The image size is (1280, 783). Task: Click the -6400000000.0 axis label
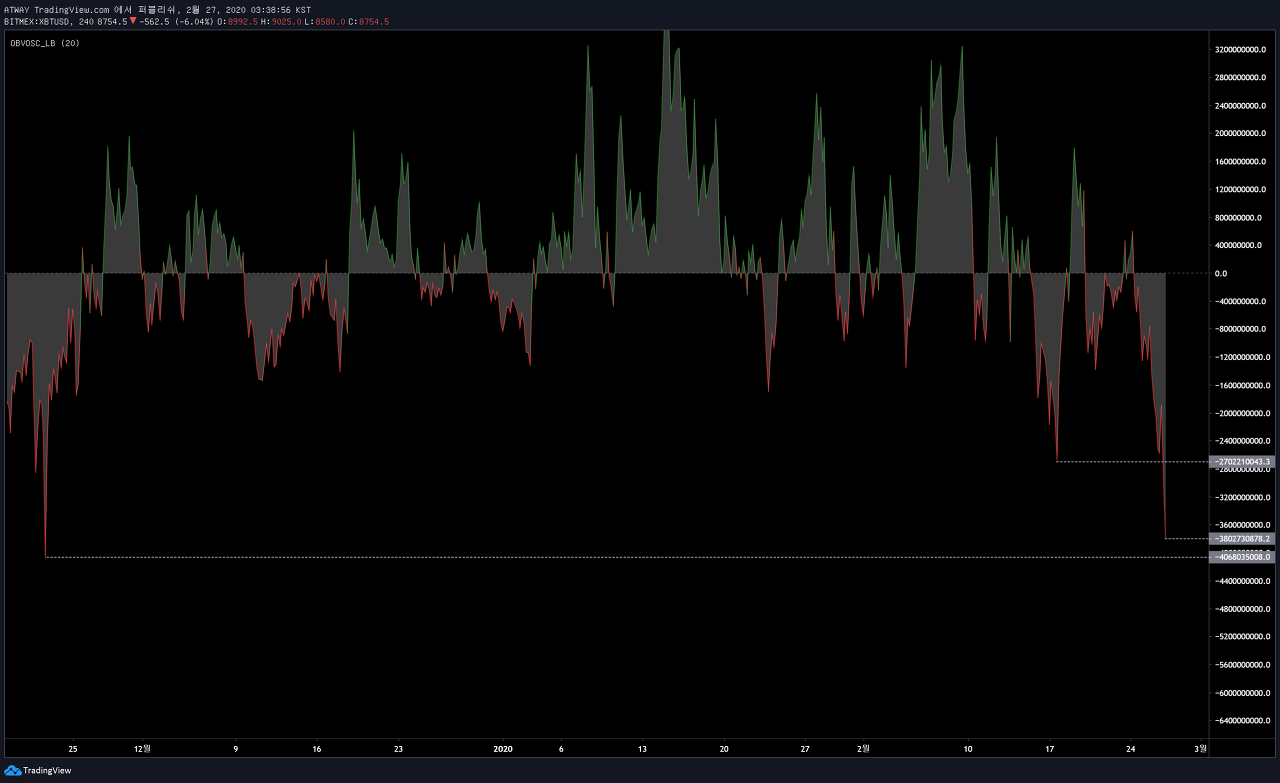[1240, 721]
